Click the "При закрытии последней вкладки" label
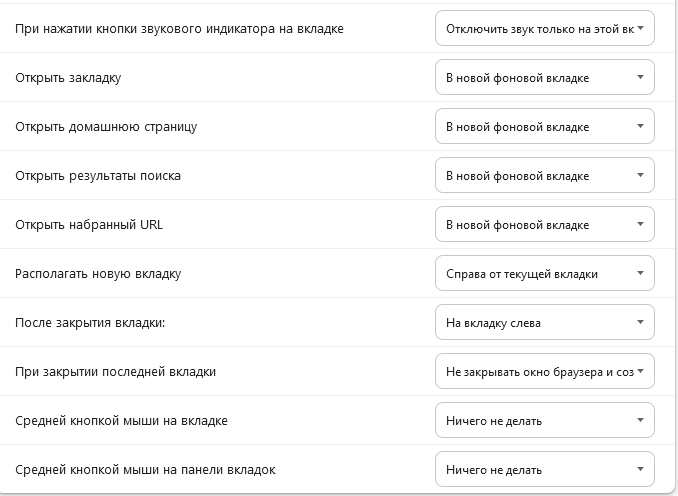Viewport: 678px width, 496px height. (116, 372)
